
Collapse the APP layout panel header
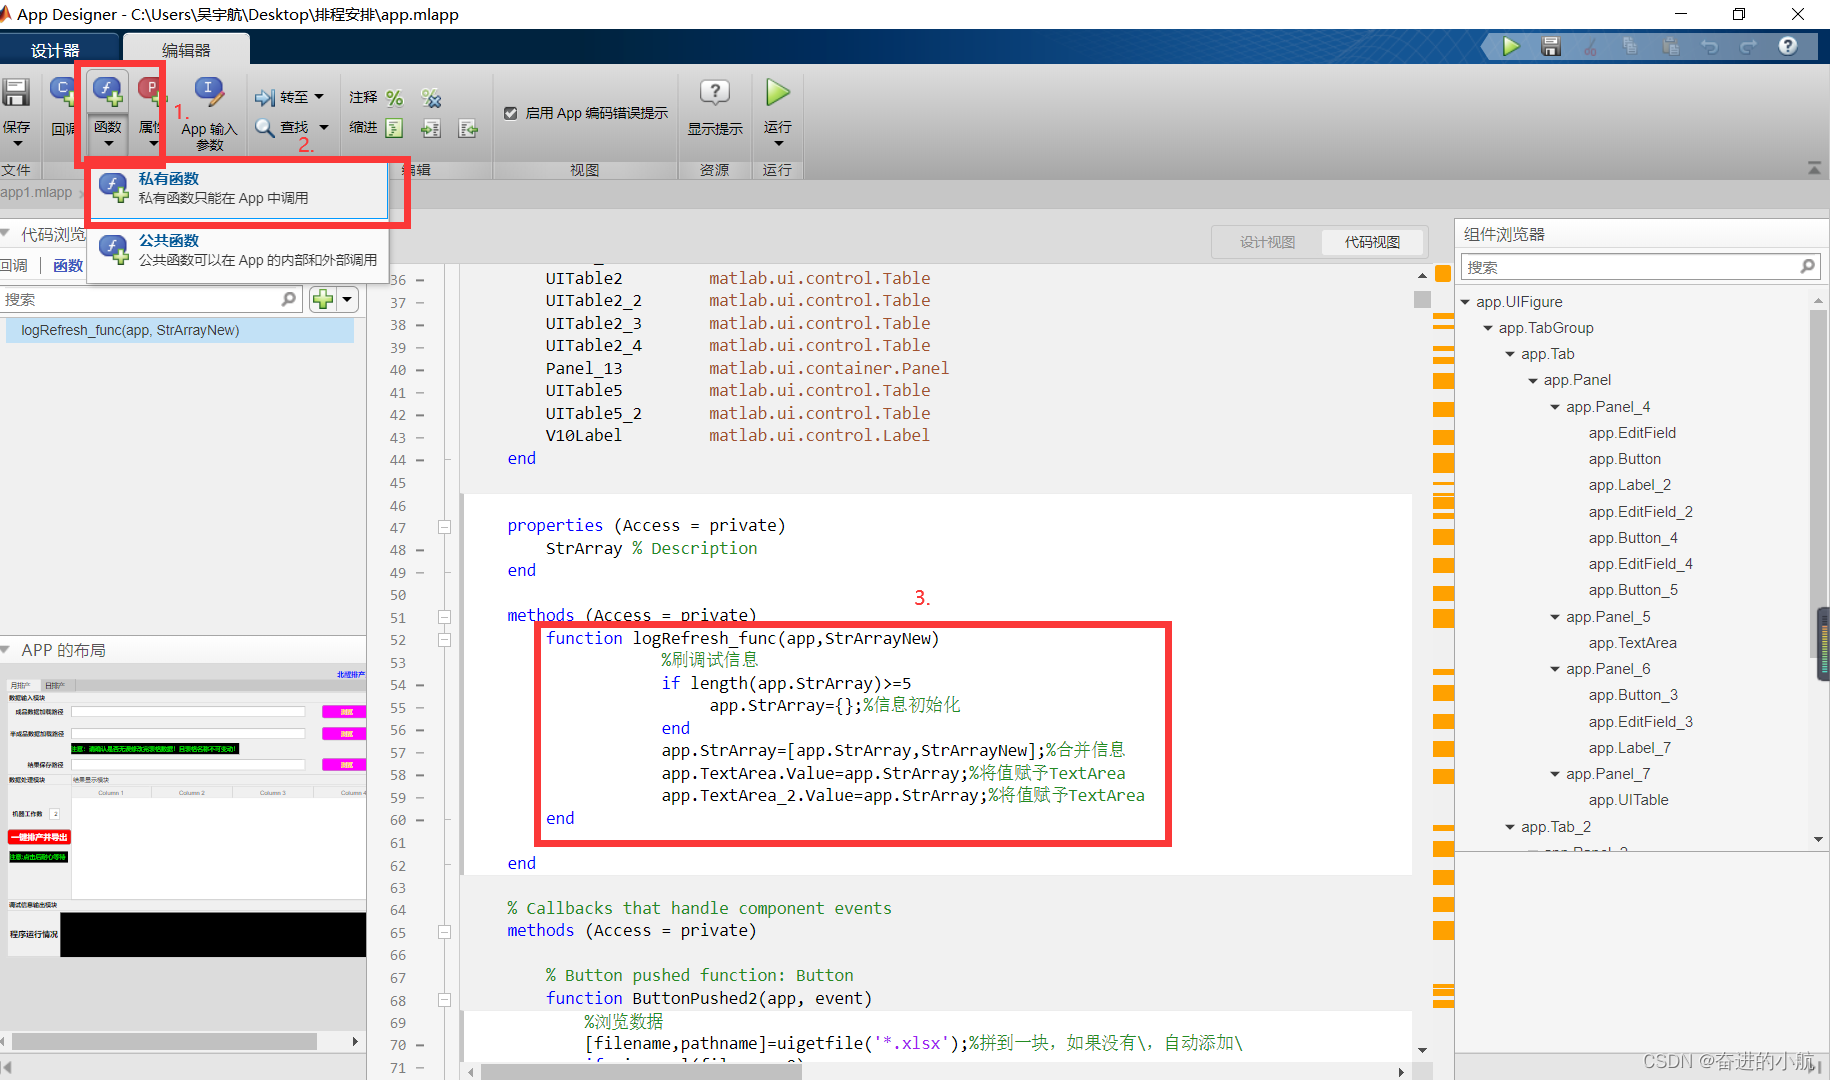(x=6, y=650)
